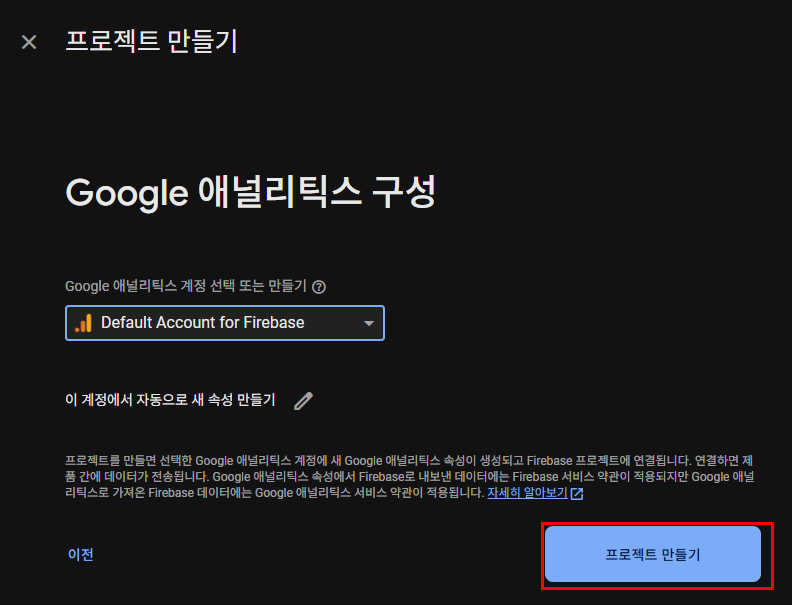Close the project creation dialog with X
792x605 pixels.
click(29, 42)
